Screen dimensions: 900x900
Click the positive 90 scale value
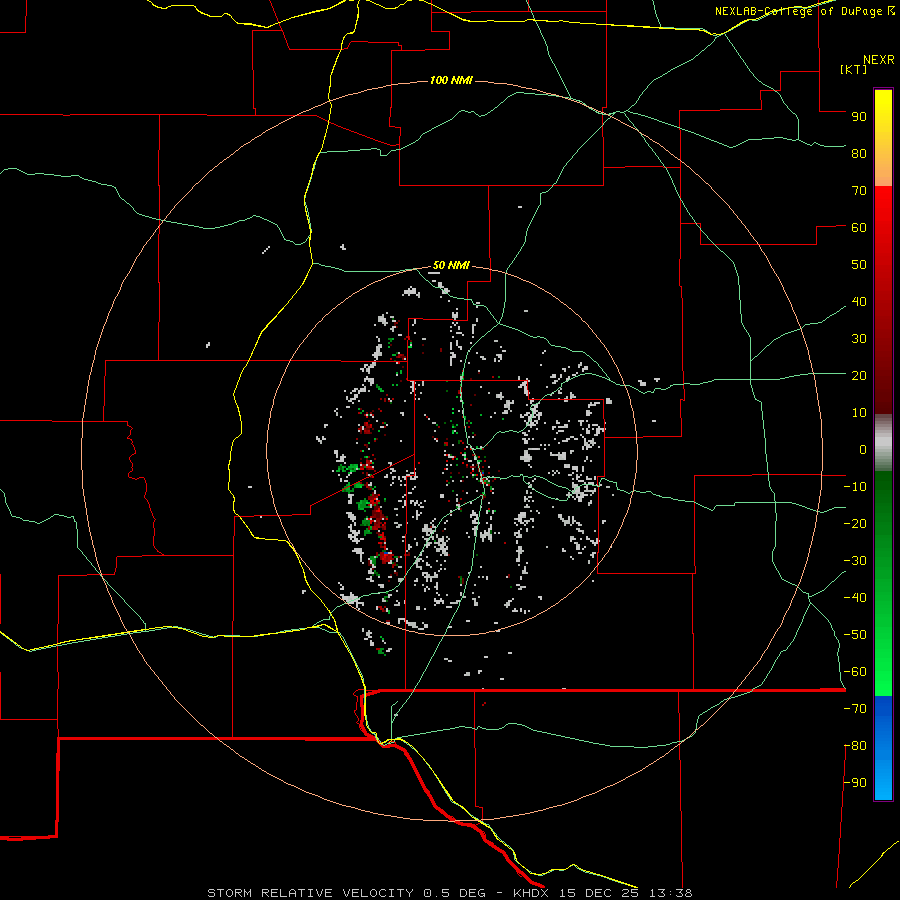859,117
